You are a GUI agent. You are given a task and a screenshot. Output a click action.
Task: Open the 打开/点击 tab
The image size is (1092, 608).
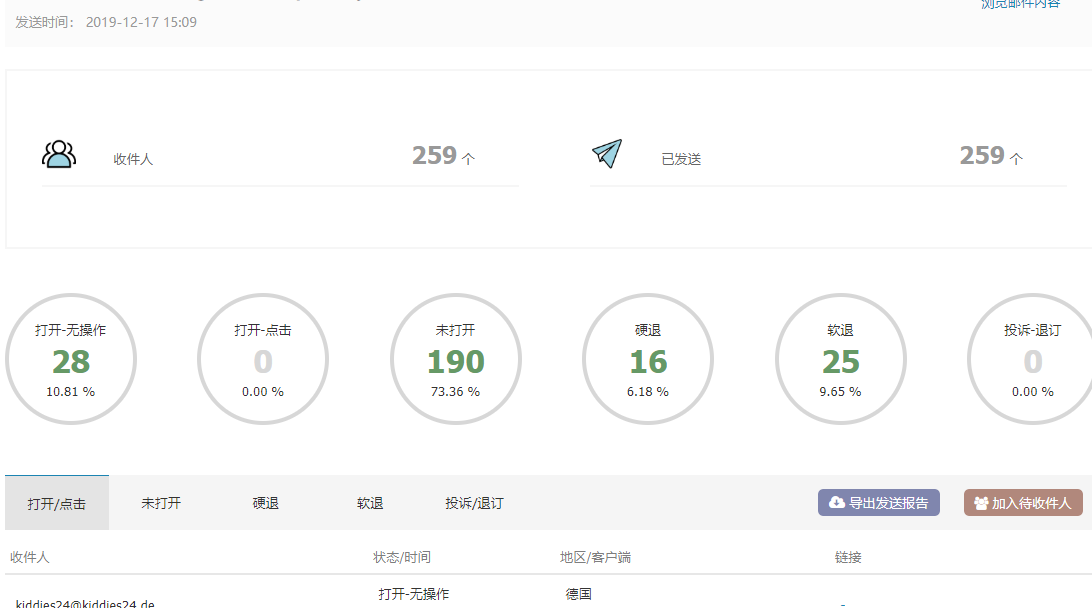click(x=57, y=503)
